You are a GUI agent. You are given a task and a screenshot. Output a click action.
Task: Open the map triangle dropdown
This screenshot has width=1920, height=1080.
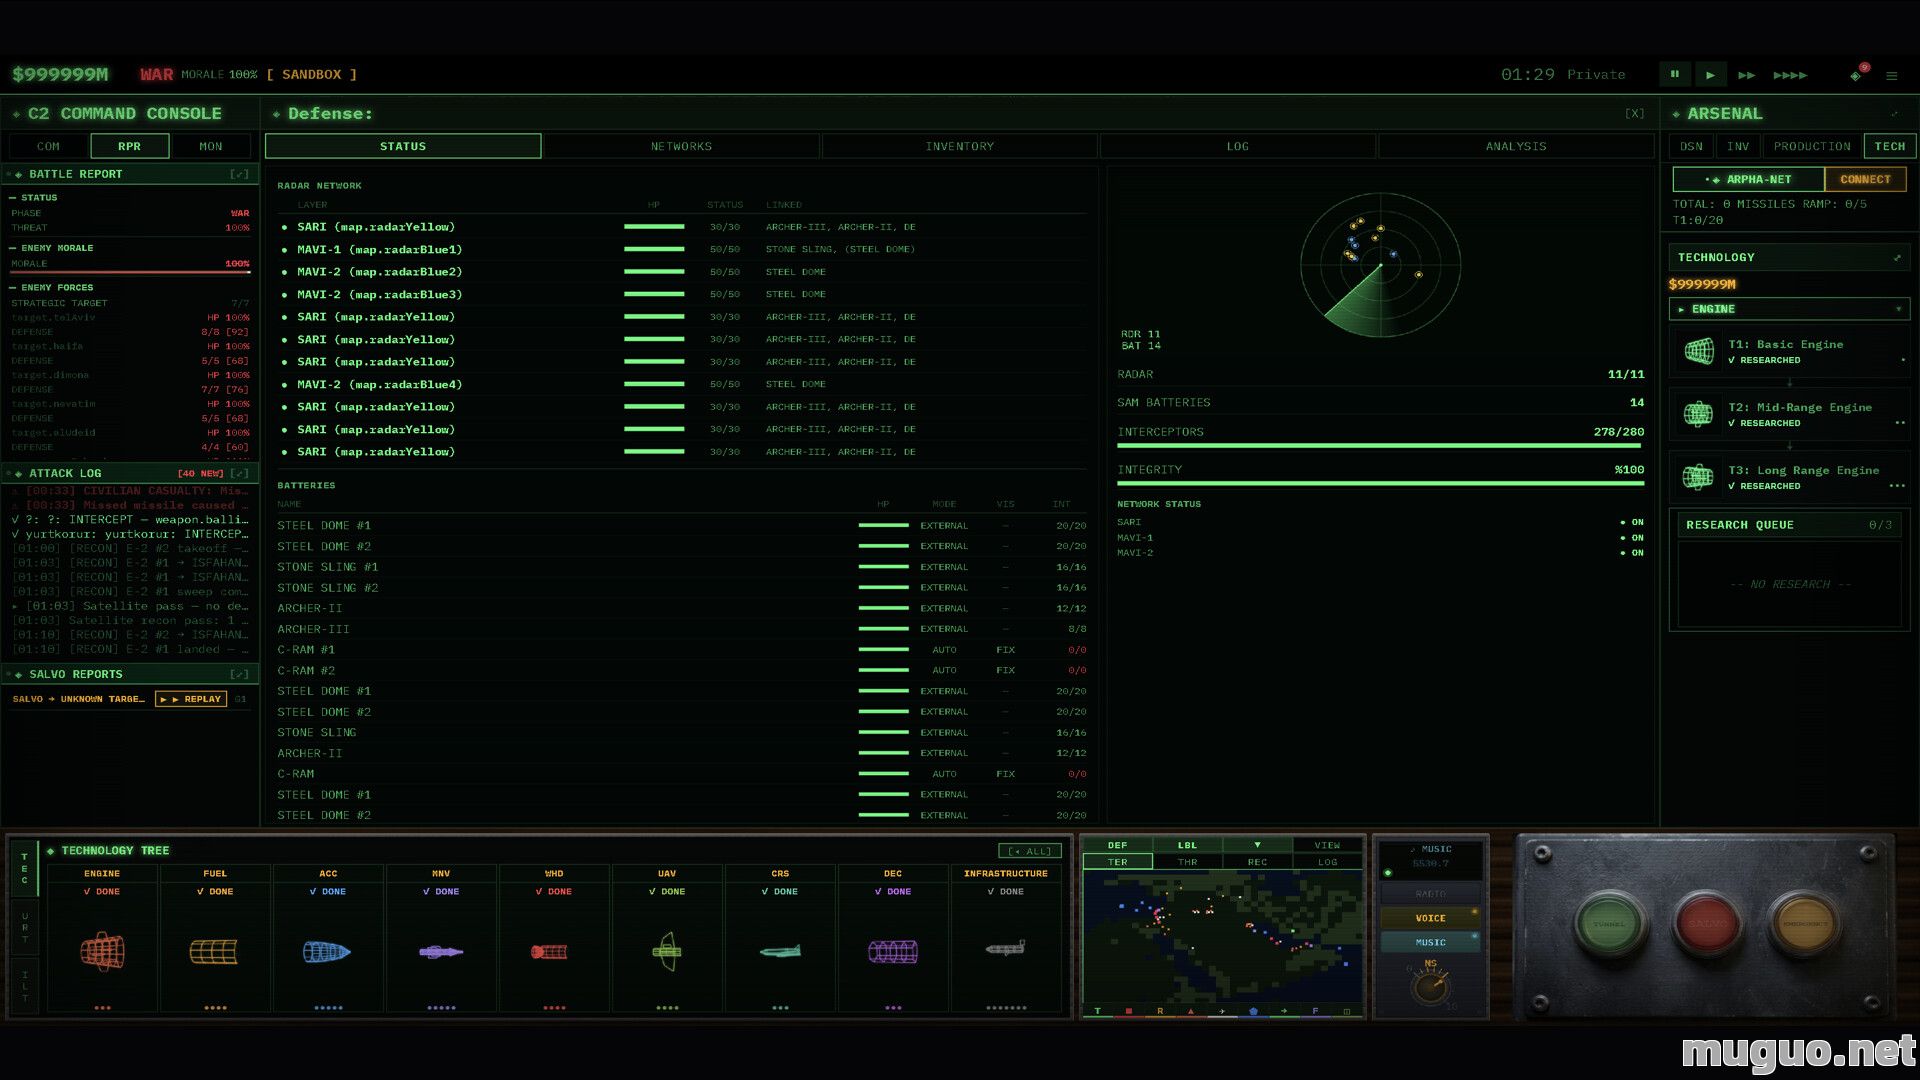[x=1257, y=845]
